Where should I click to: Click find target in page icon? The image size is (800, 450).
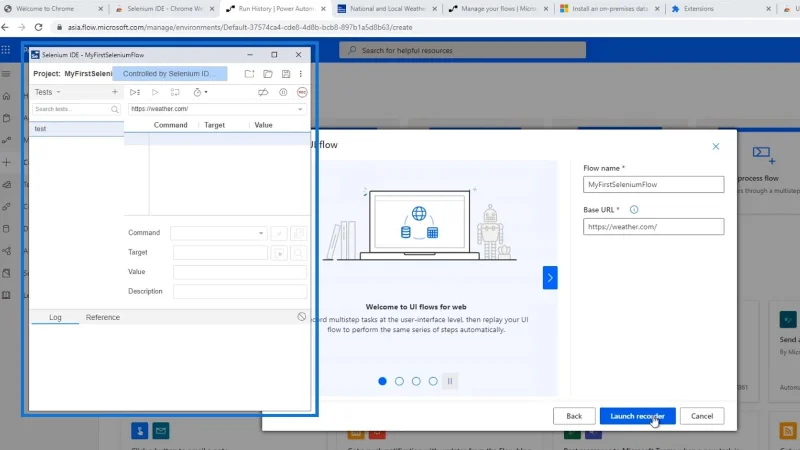coord(298,253)
